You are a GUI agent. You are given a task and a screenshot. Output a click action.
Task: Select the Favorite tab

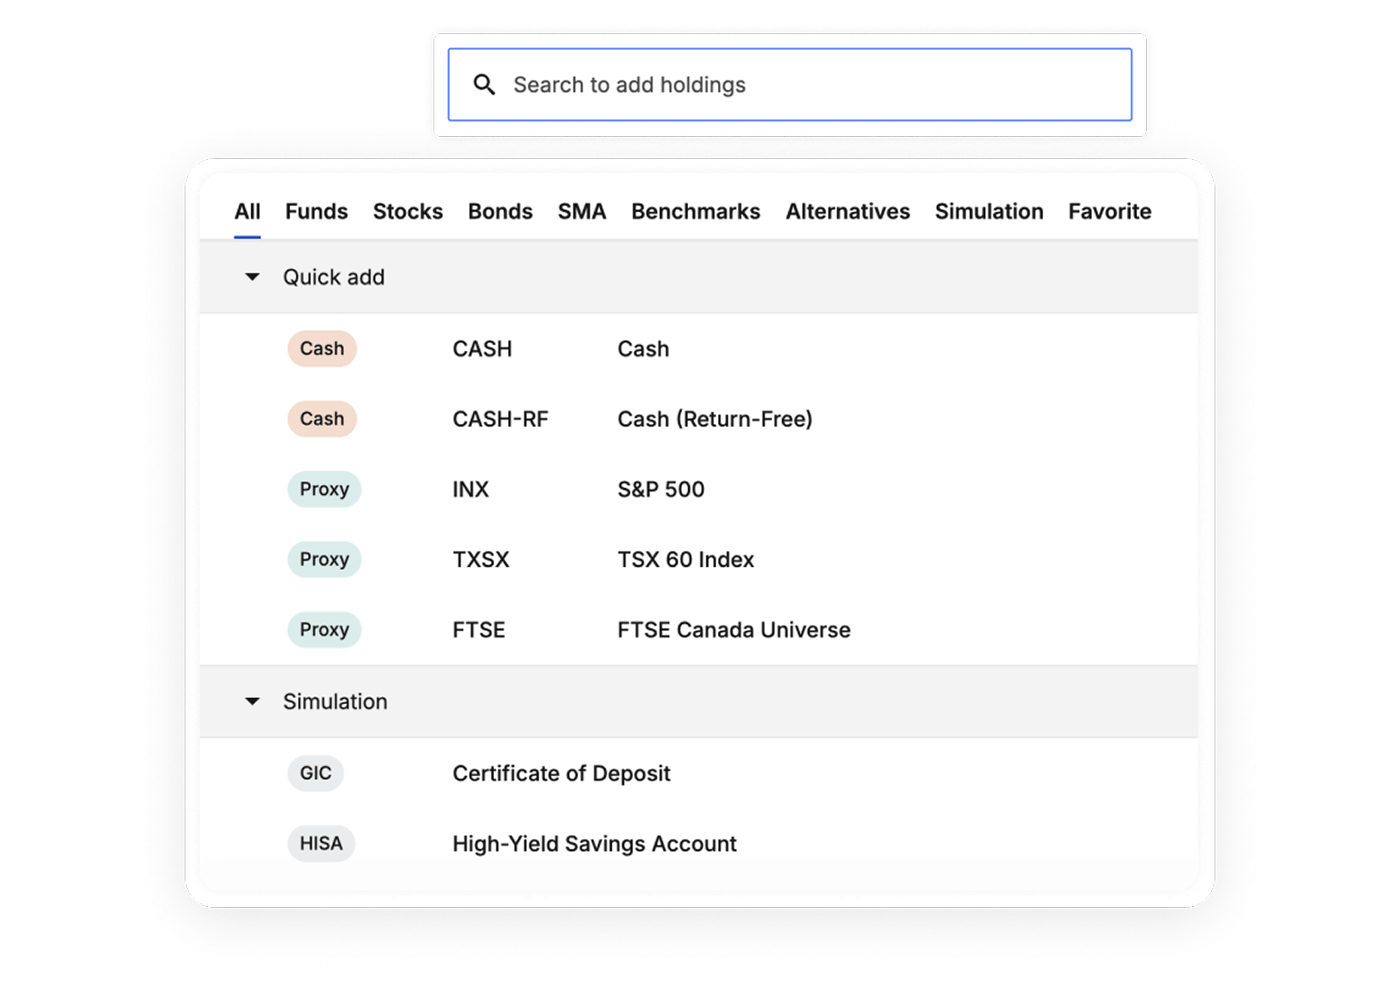point(1109,212)
